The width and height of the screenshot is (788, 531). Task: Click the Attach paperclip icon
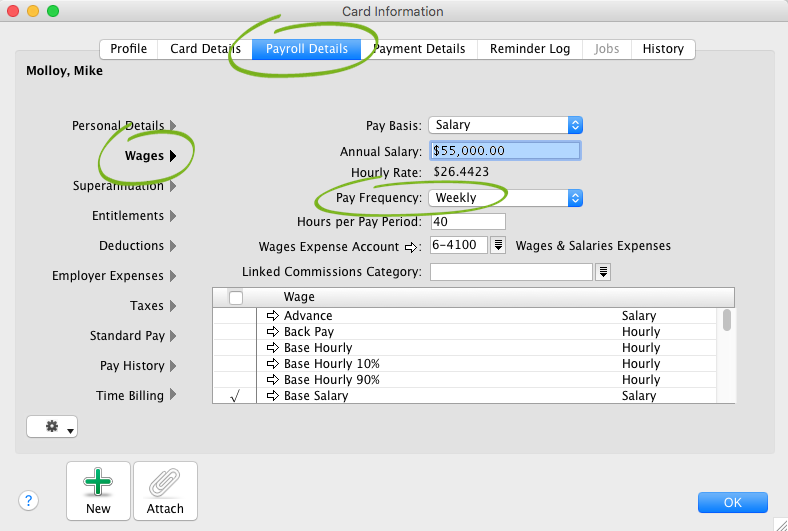point(165,484)
